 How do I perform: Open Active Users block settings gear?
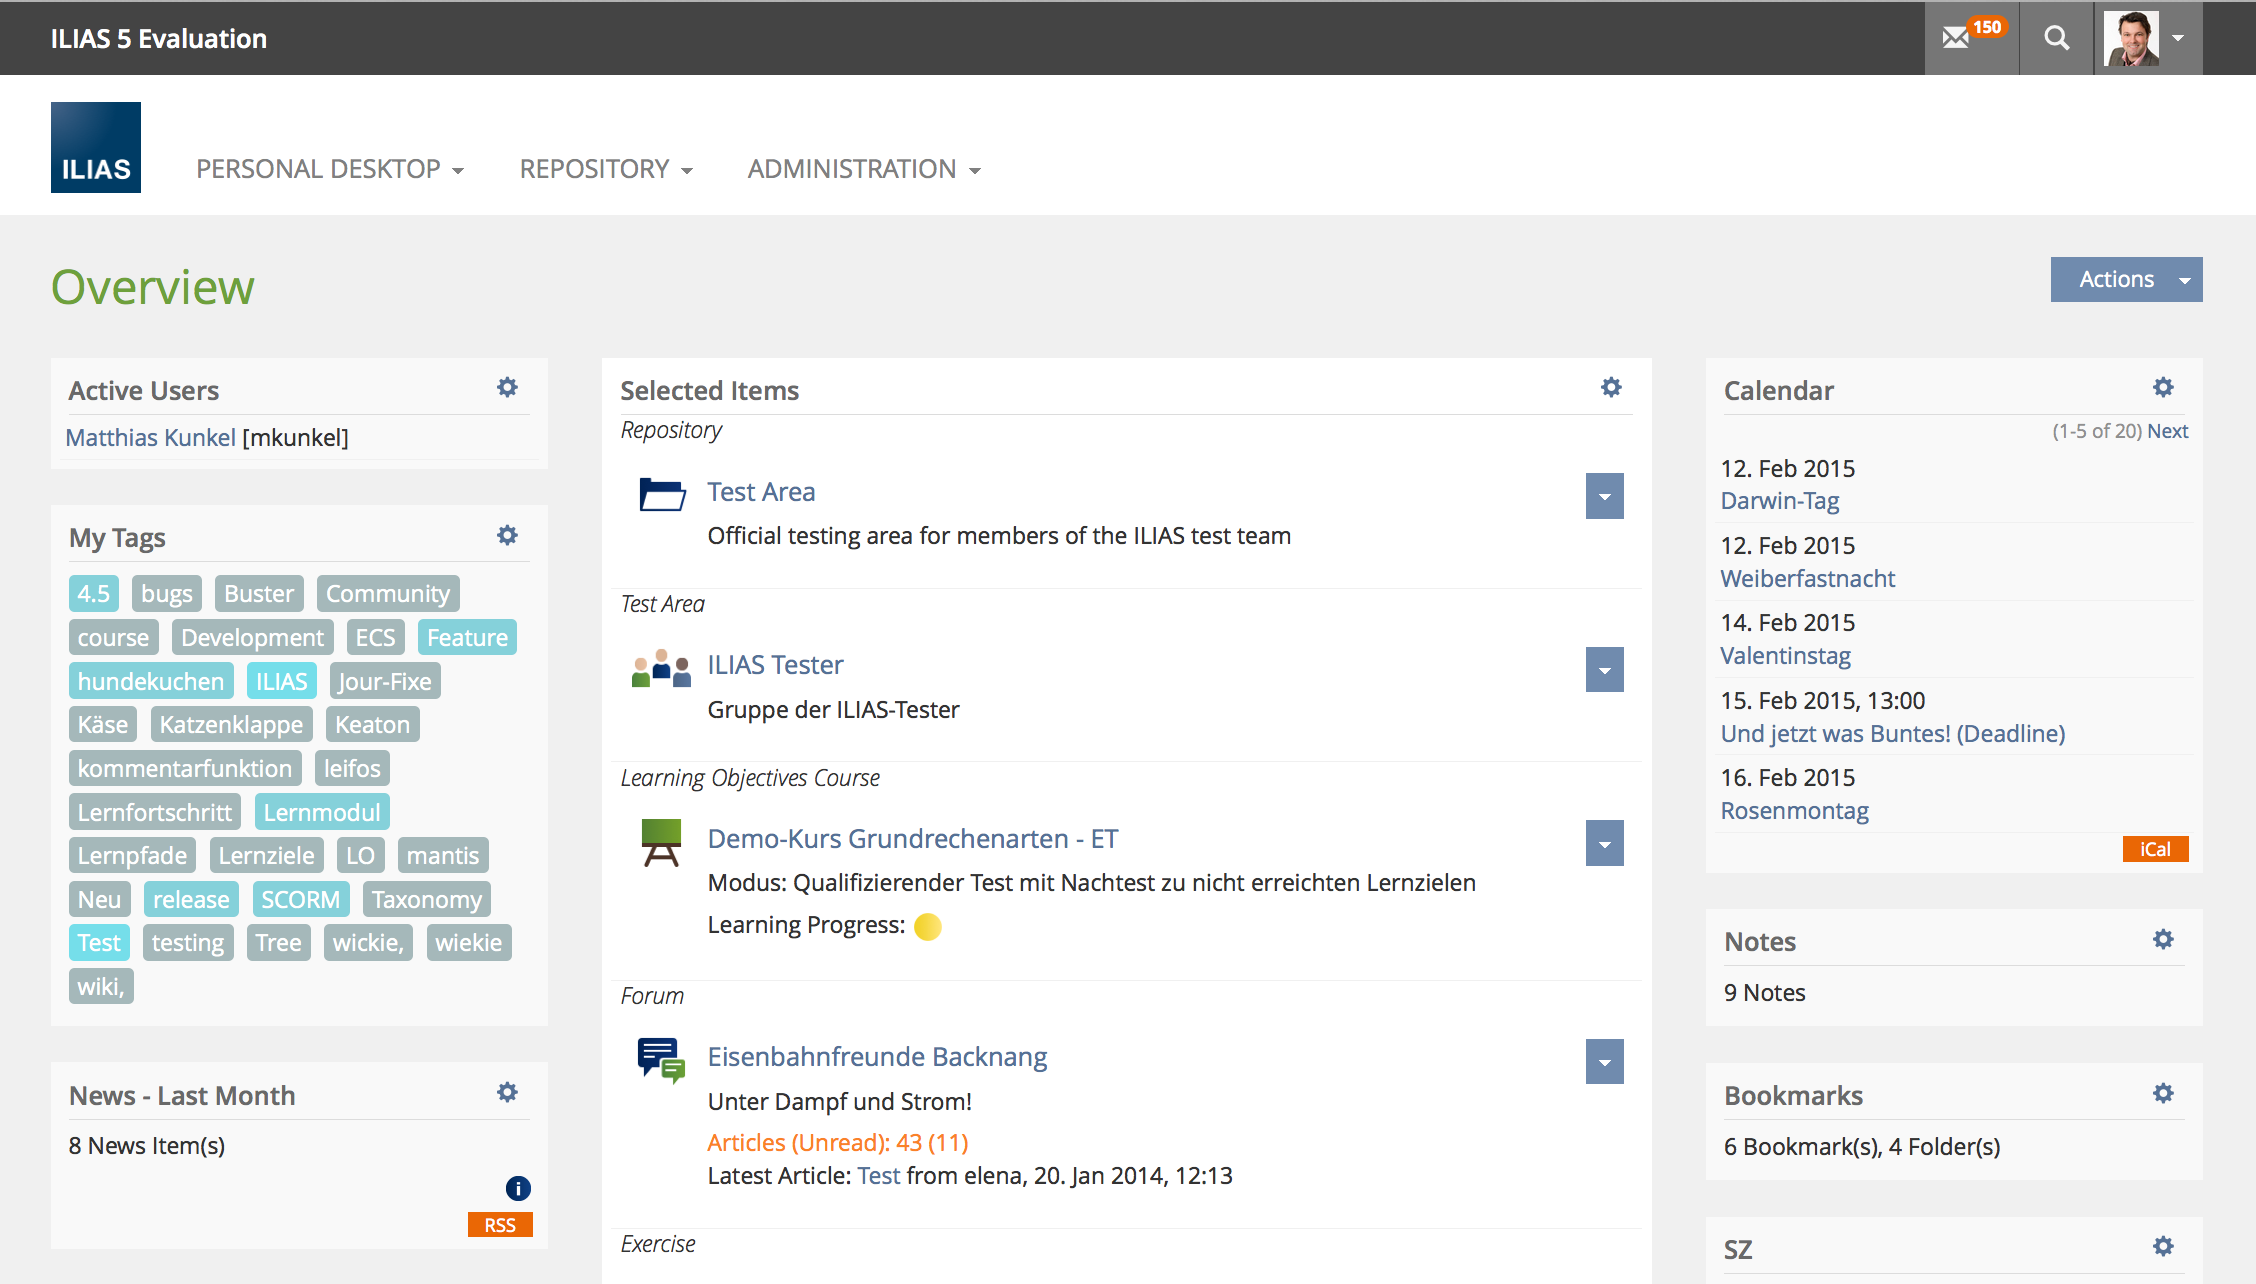(x=507, y=388)
